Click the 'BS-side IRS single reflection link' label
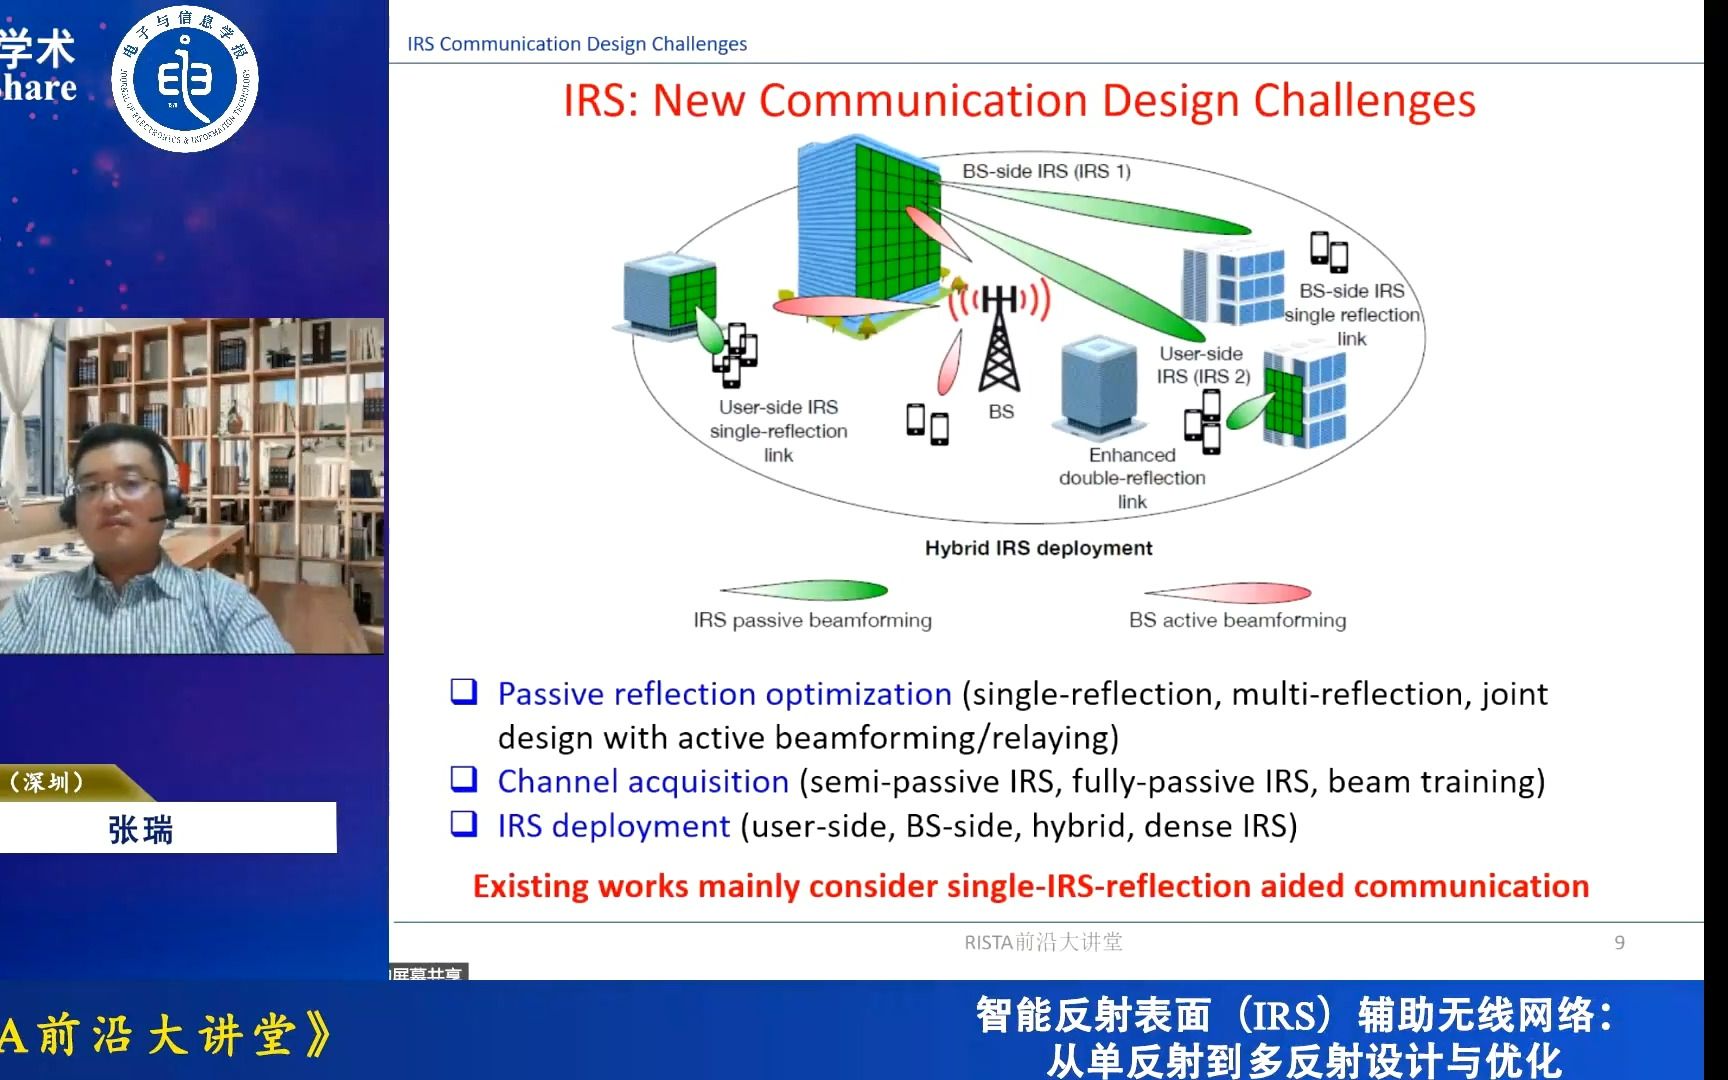The image size is (1728, 1080). pyautogui.click(x=1352, y=314)
